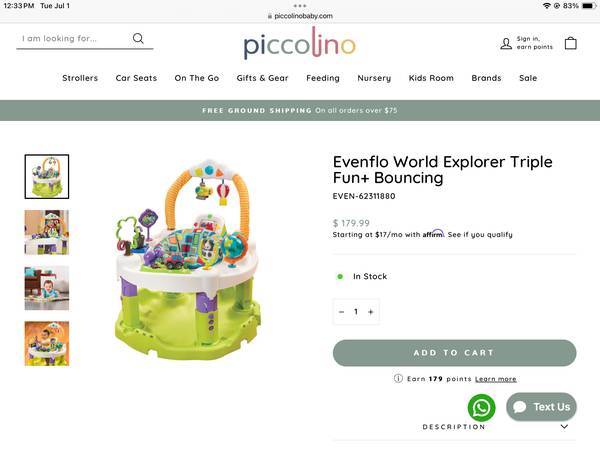600x450 pixels.
Task: Tap the three-dot menu above address bar
Action: coord(300,6)
